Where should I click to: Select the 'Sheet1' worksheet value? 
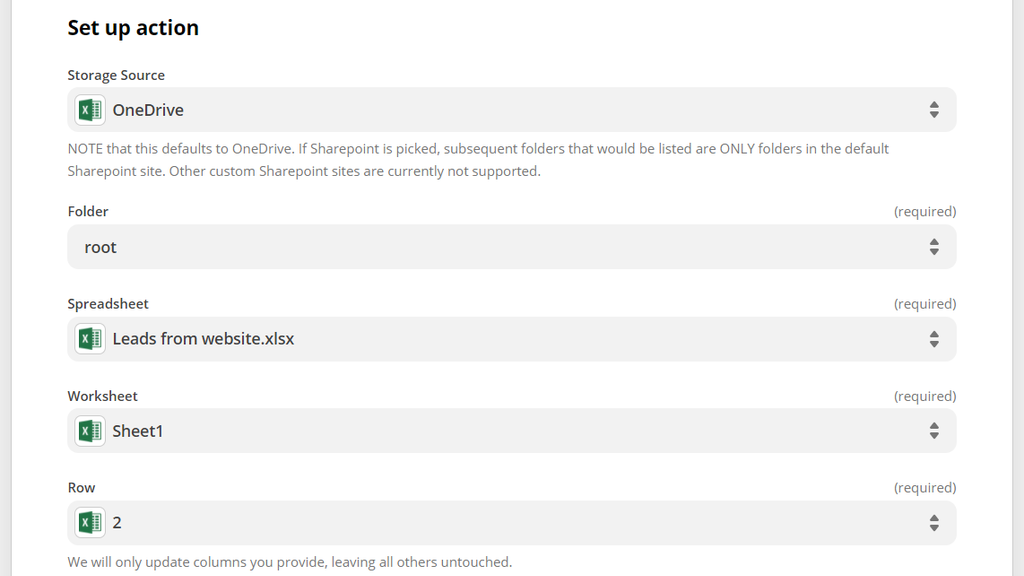pos(138,431)
